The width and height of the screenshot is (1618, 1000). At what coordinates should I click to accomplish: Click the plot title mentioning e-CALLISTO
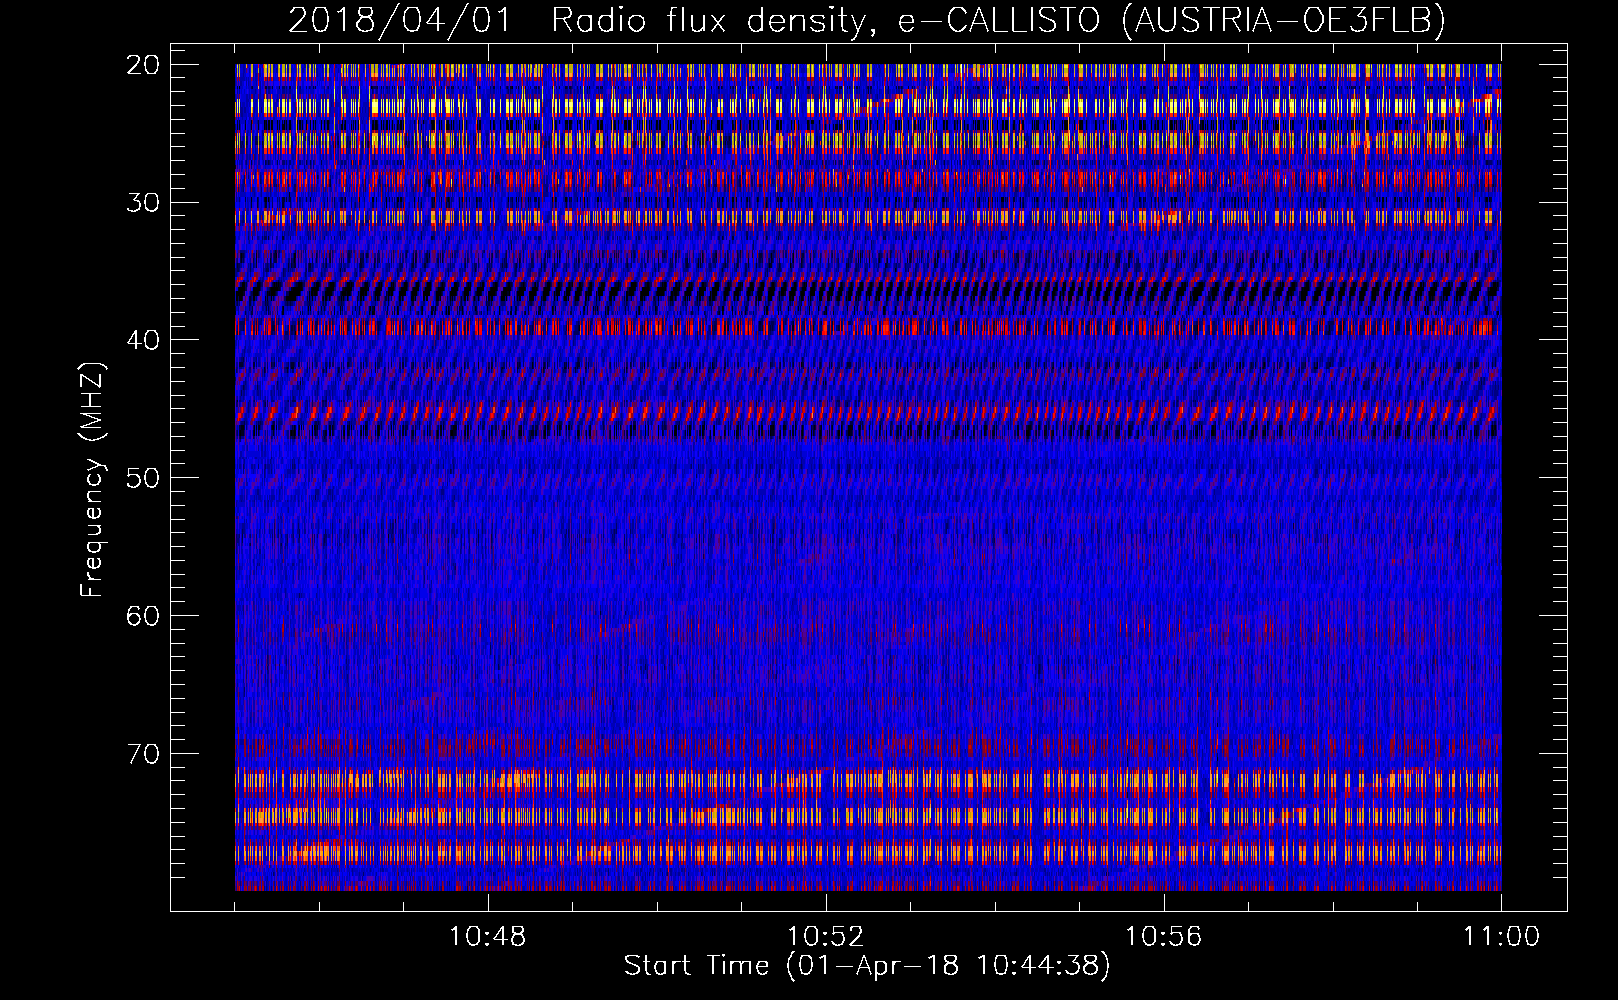867,20
